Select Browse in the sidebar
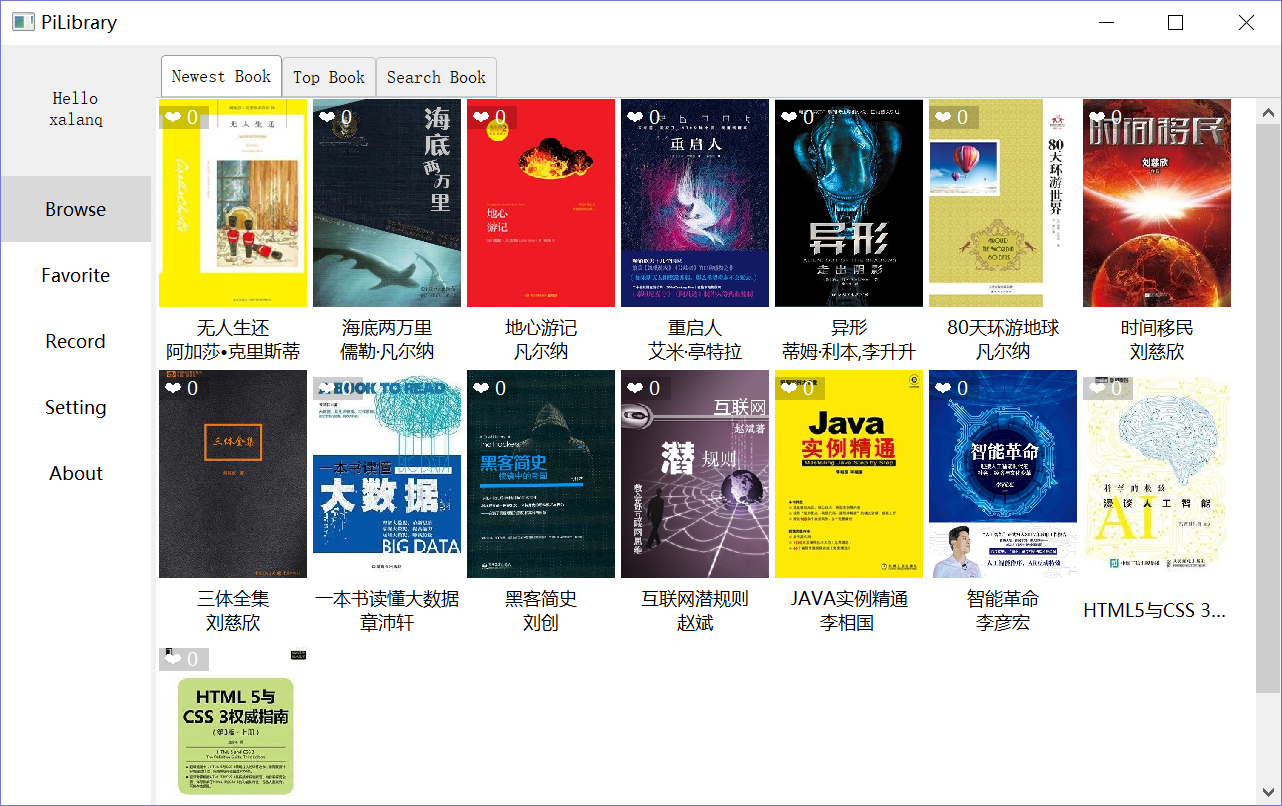Viewport: 1282px width, 806px height. (x=75, y=209)
